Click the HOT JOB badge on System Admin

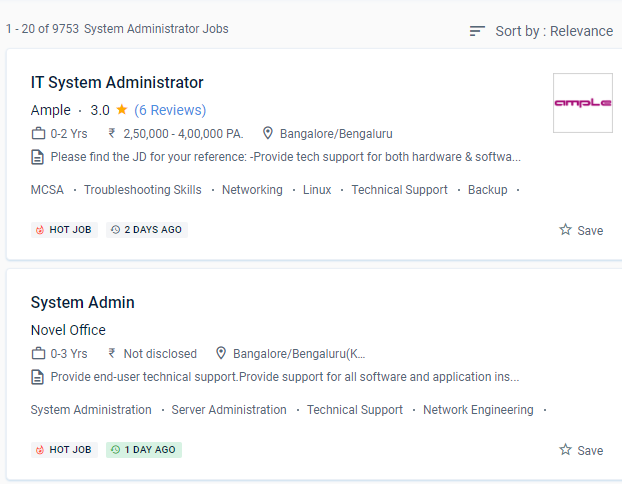[x=63, y=450]
